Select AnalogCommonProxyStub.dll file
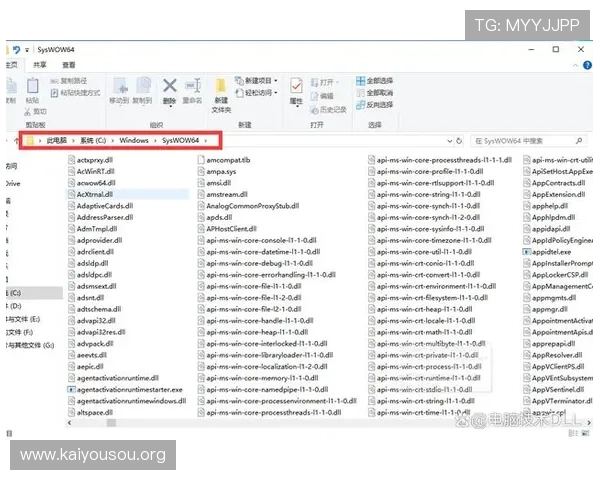This screenshot has width=600, height=480. (248, 206)
